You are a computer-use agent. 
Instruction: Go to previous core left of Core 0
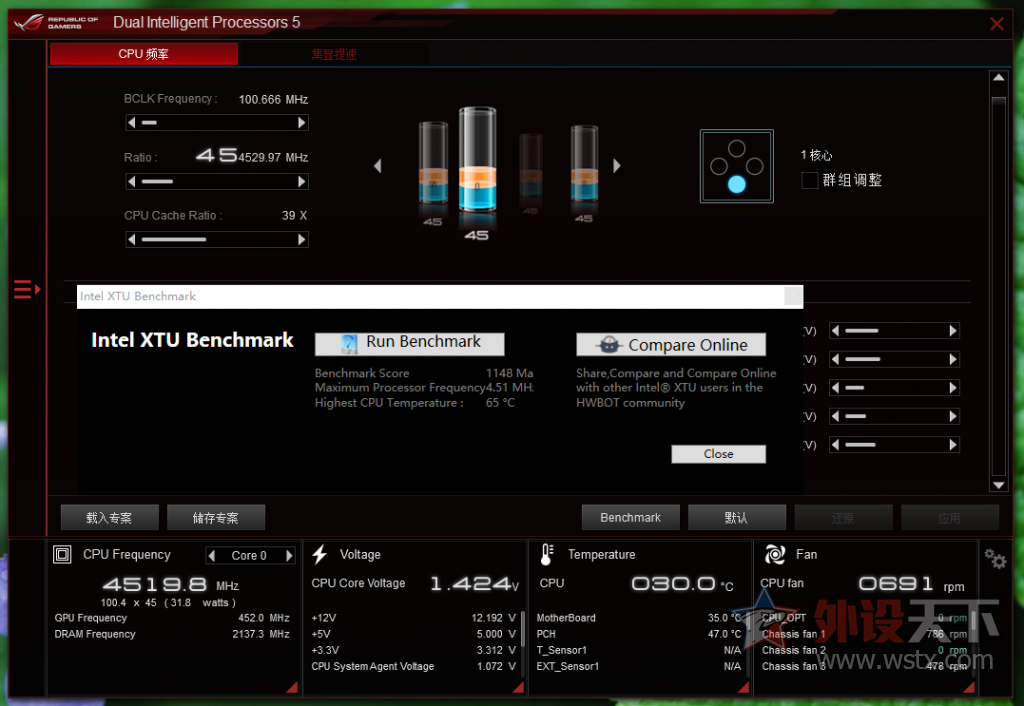212,555
